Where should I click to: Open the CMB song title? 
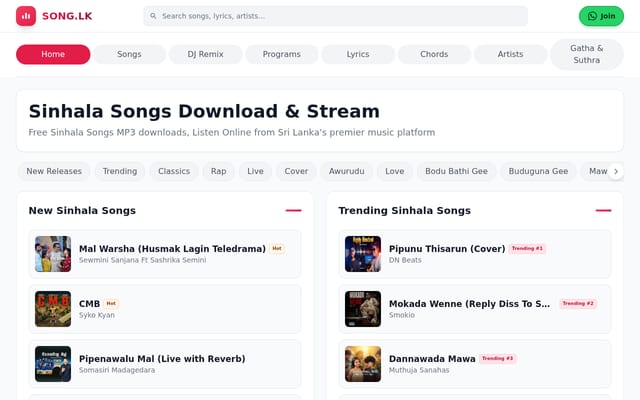[x=89, y=304]
